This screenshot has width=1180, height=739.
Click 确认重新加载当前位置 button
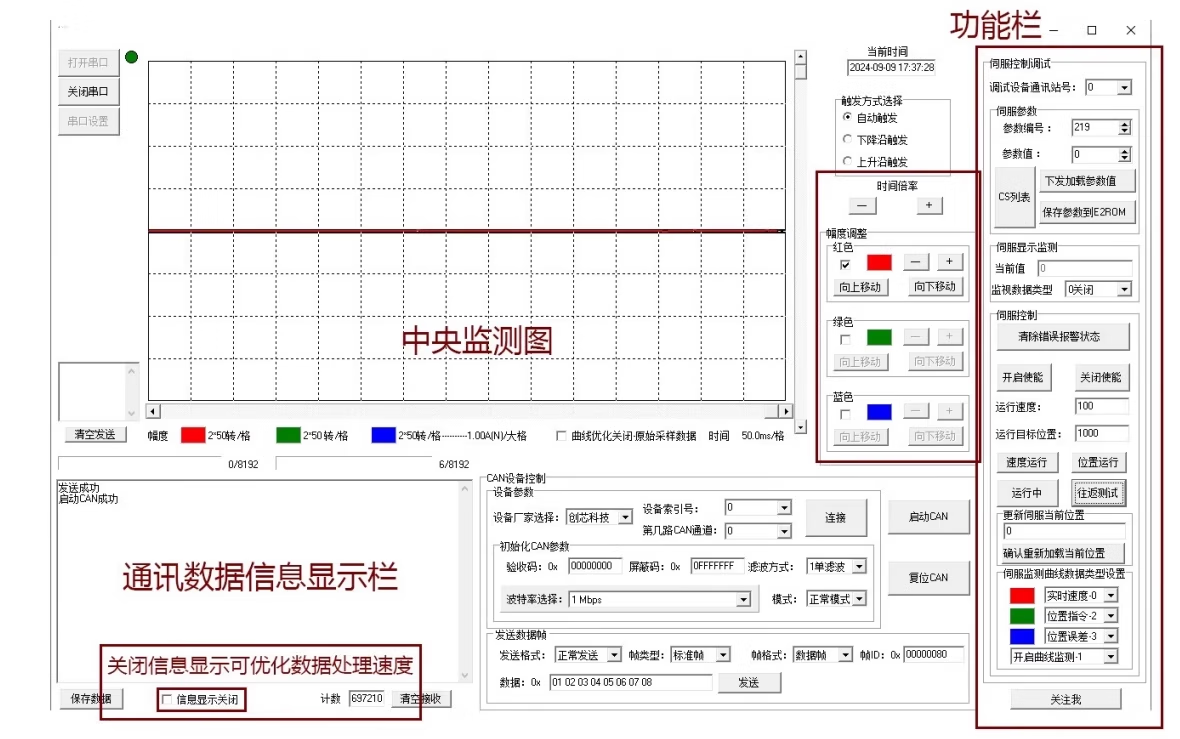1061,553
